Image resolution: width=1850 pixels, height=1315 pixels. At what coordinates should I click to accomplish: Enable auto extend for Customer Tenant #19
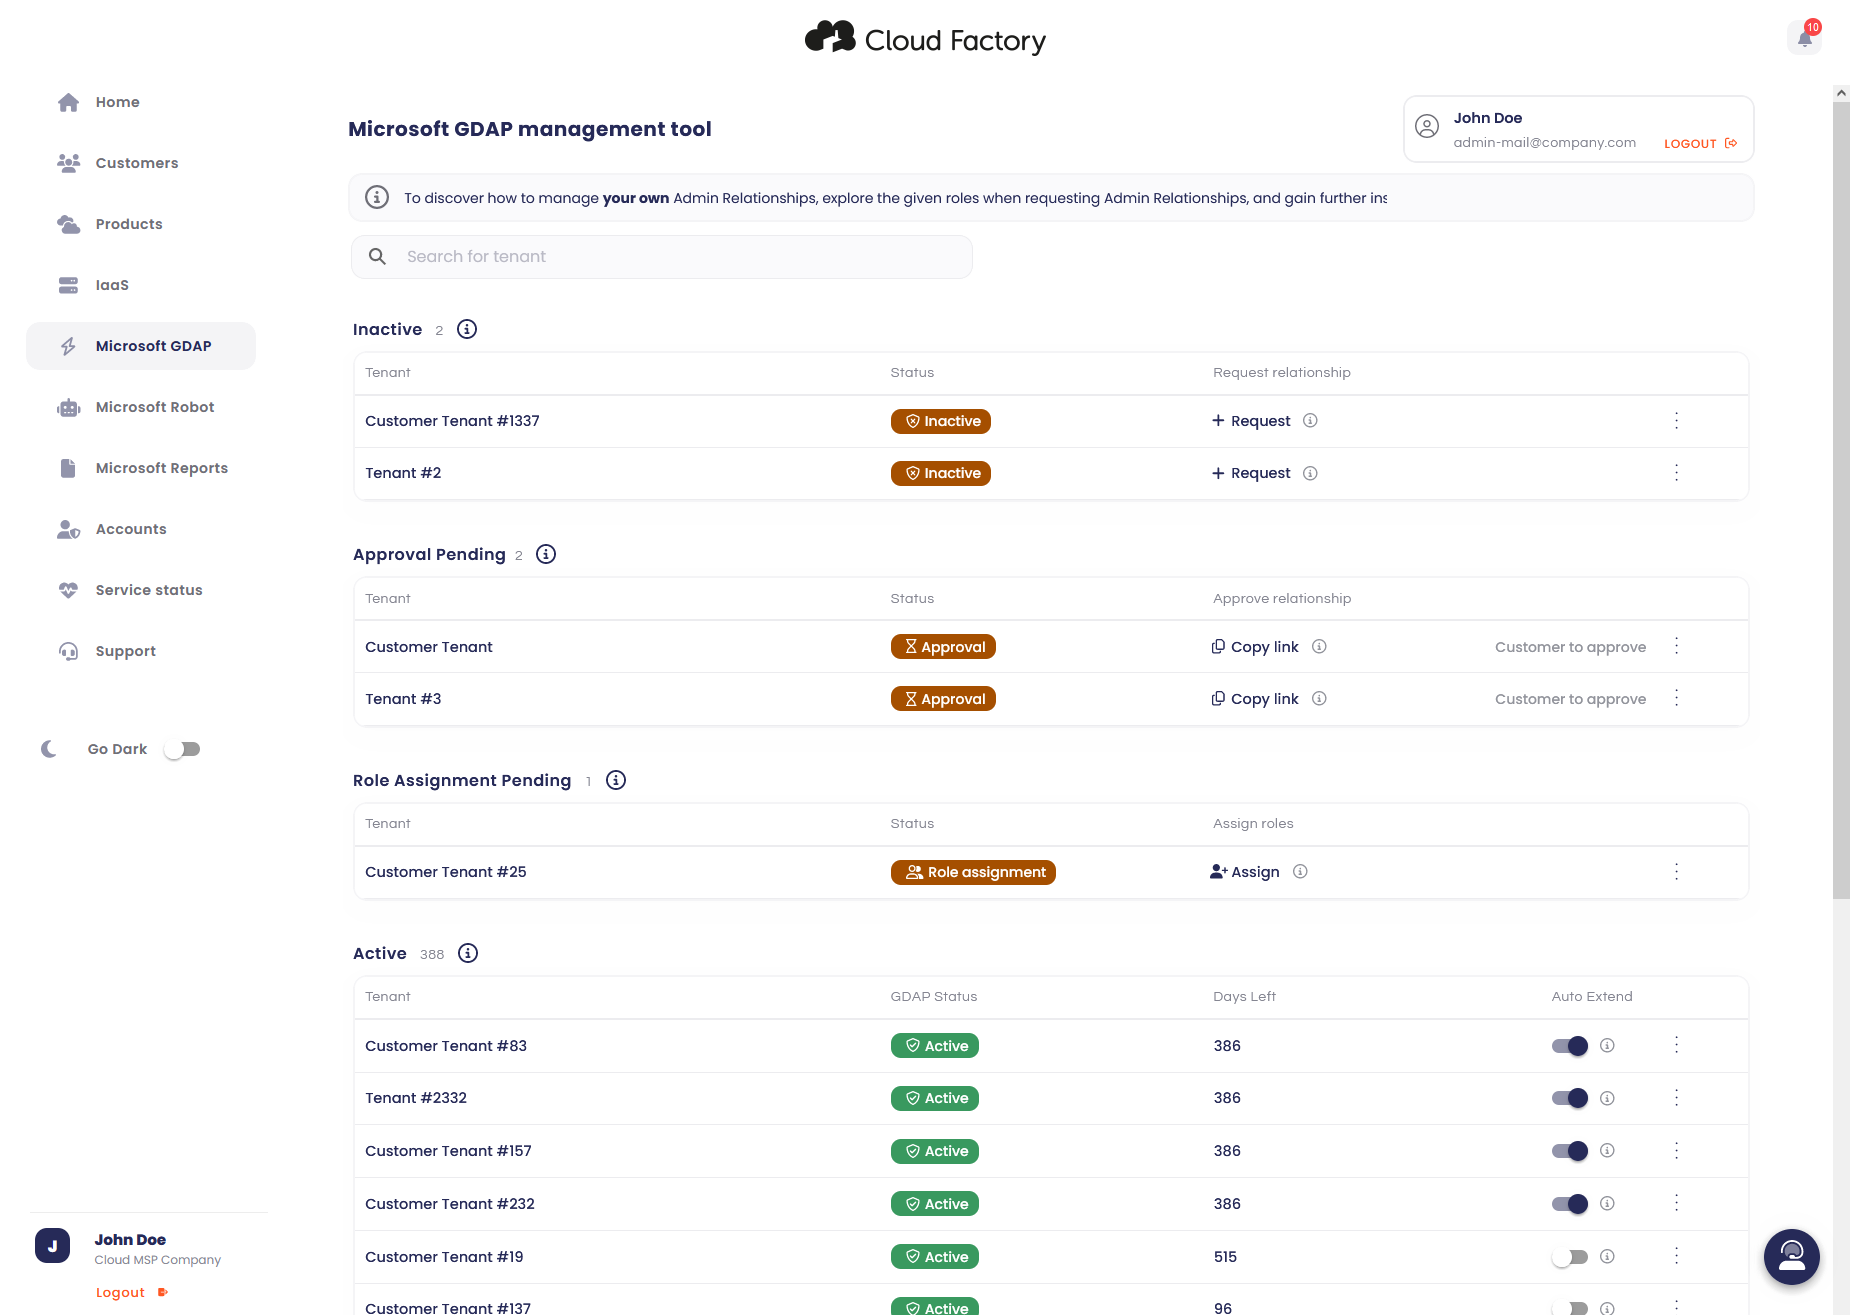(x=1569, y=1257)
